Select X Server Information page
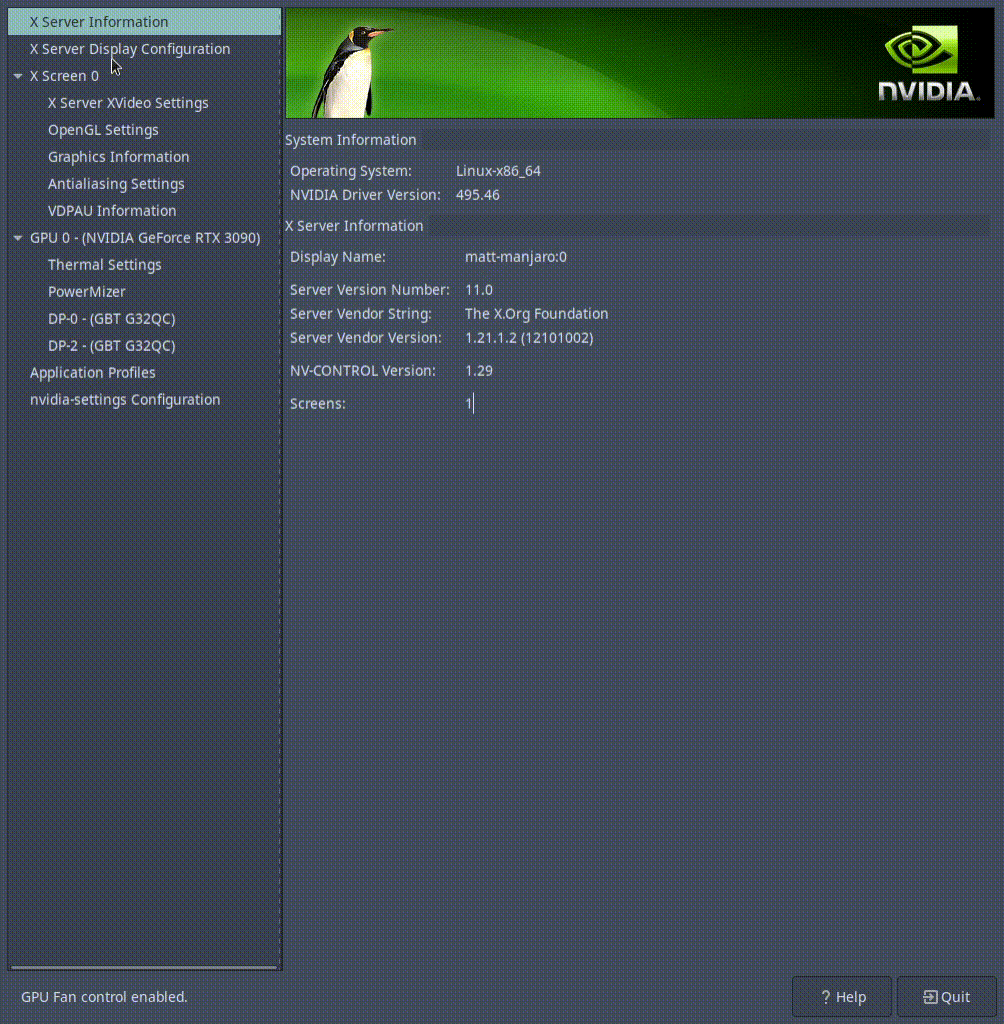 (x=99, y=22)
